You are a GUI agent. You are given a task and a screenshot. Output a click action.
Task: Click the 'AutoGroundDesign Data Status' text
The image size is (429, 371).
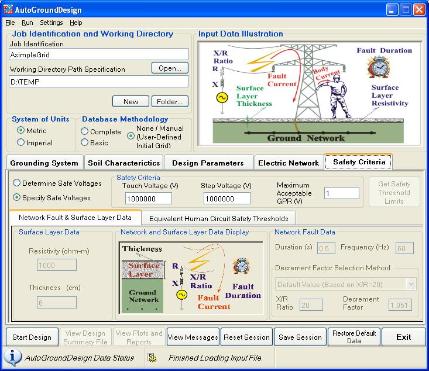tap(79, 358)
